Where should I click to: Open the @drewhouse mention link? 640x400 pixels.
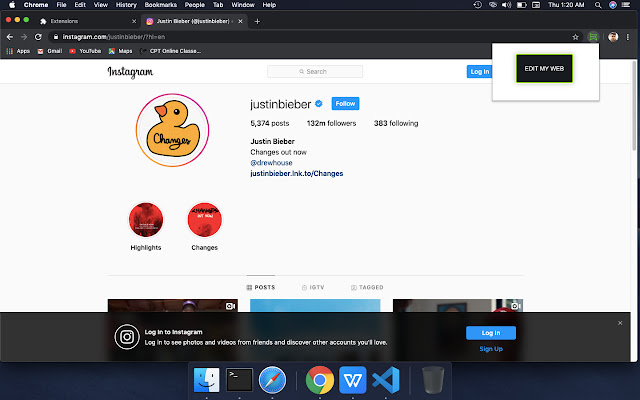point(271,163)
